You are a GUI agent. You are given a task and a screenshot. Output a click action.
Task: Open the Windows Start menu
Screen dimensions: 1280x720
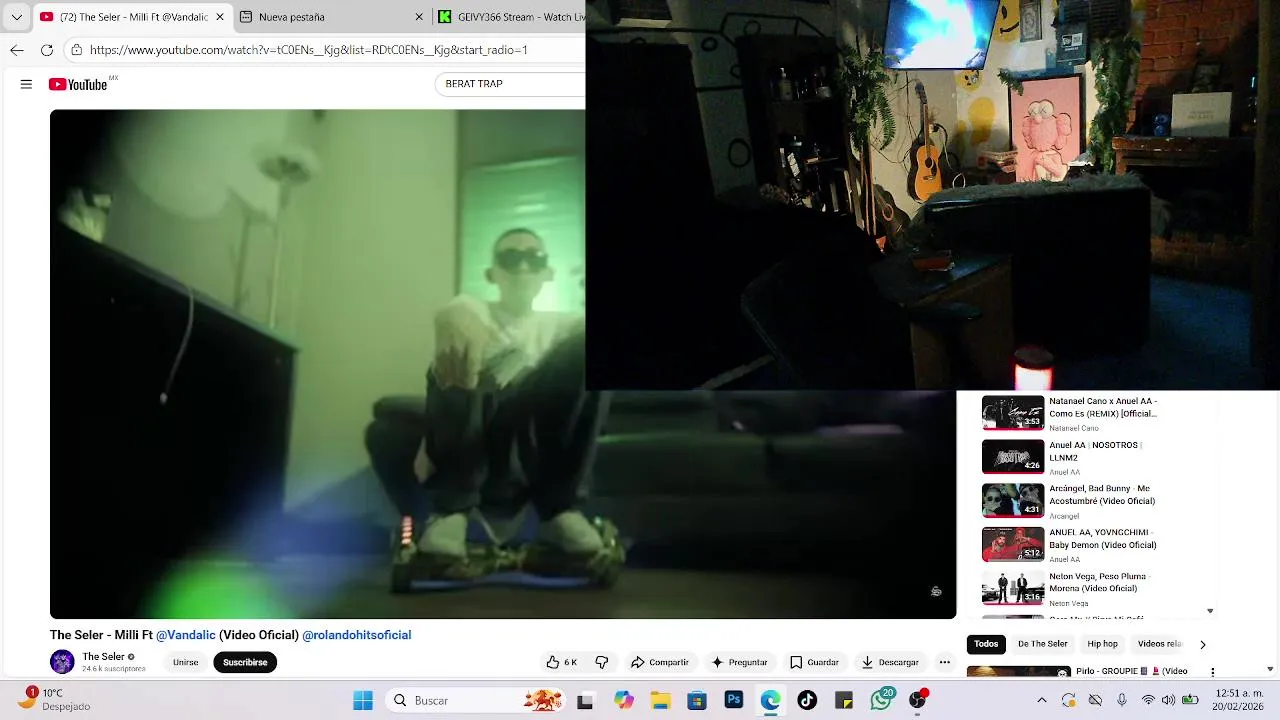[x=362, y=700]
